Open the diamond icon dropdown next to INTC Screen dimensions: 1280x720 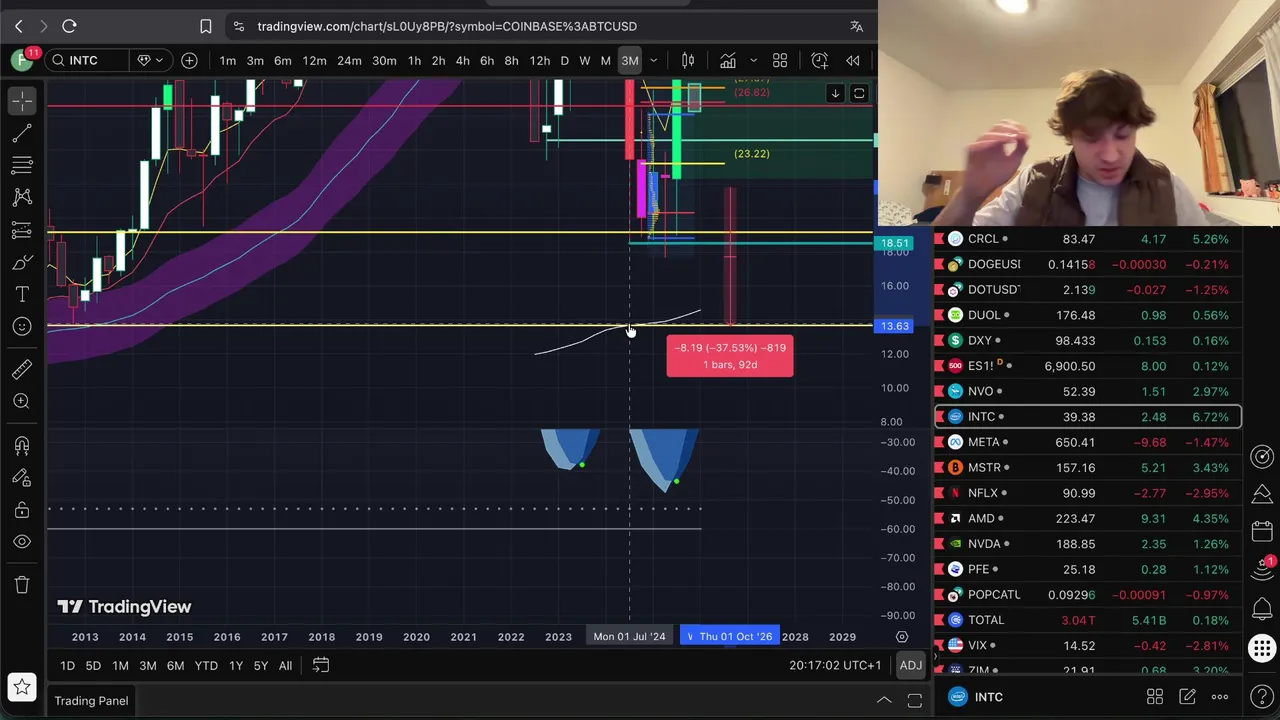coord(150,61)
